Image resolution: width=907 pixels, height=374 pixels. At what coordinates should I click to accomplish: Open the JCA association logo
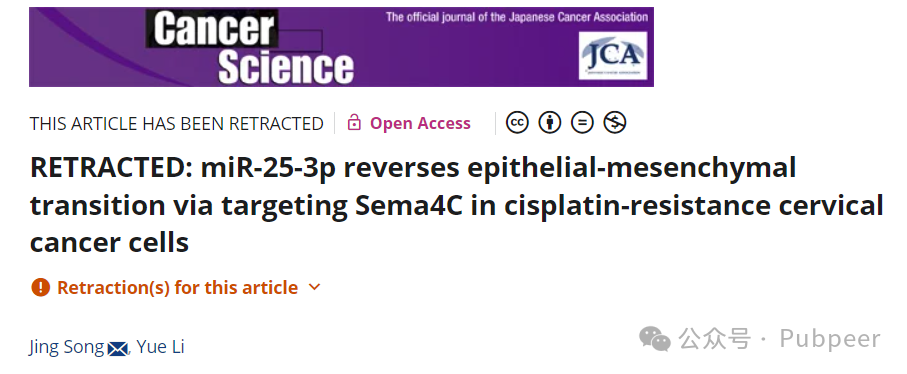[613, 55]
